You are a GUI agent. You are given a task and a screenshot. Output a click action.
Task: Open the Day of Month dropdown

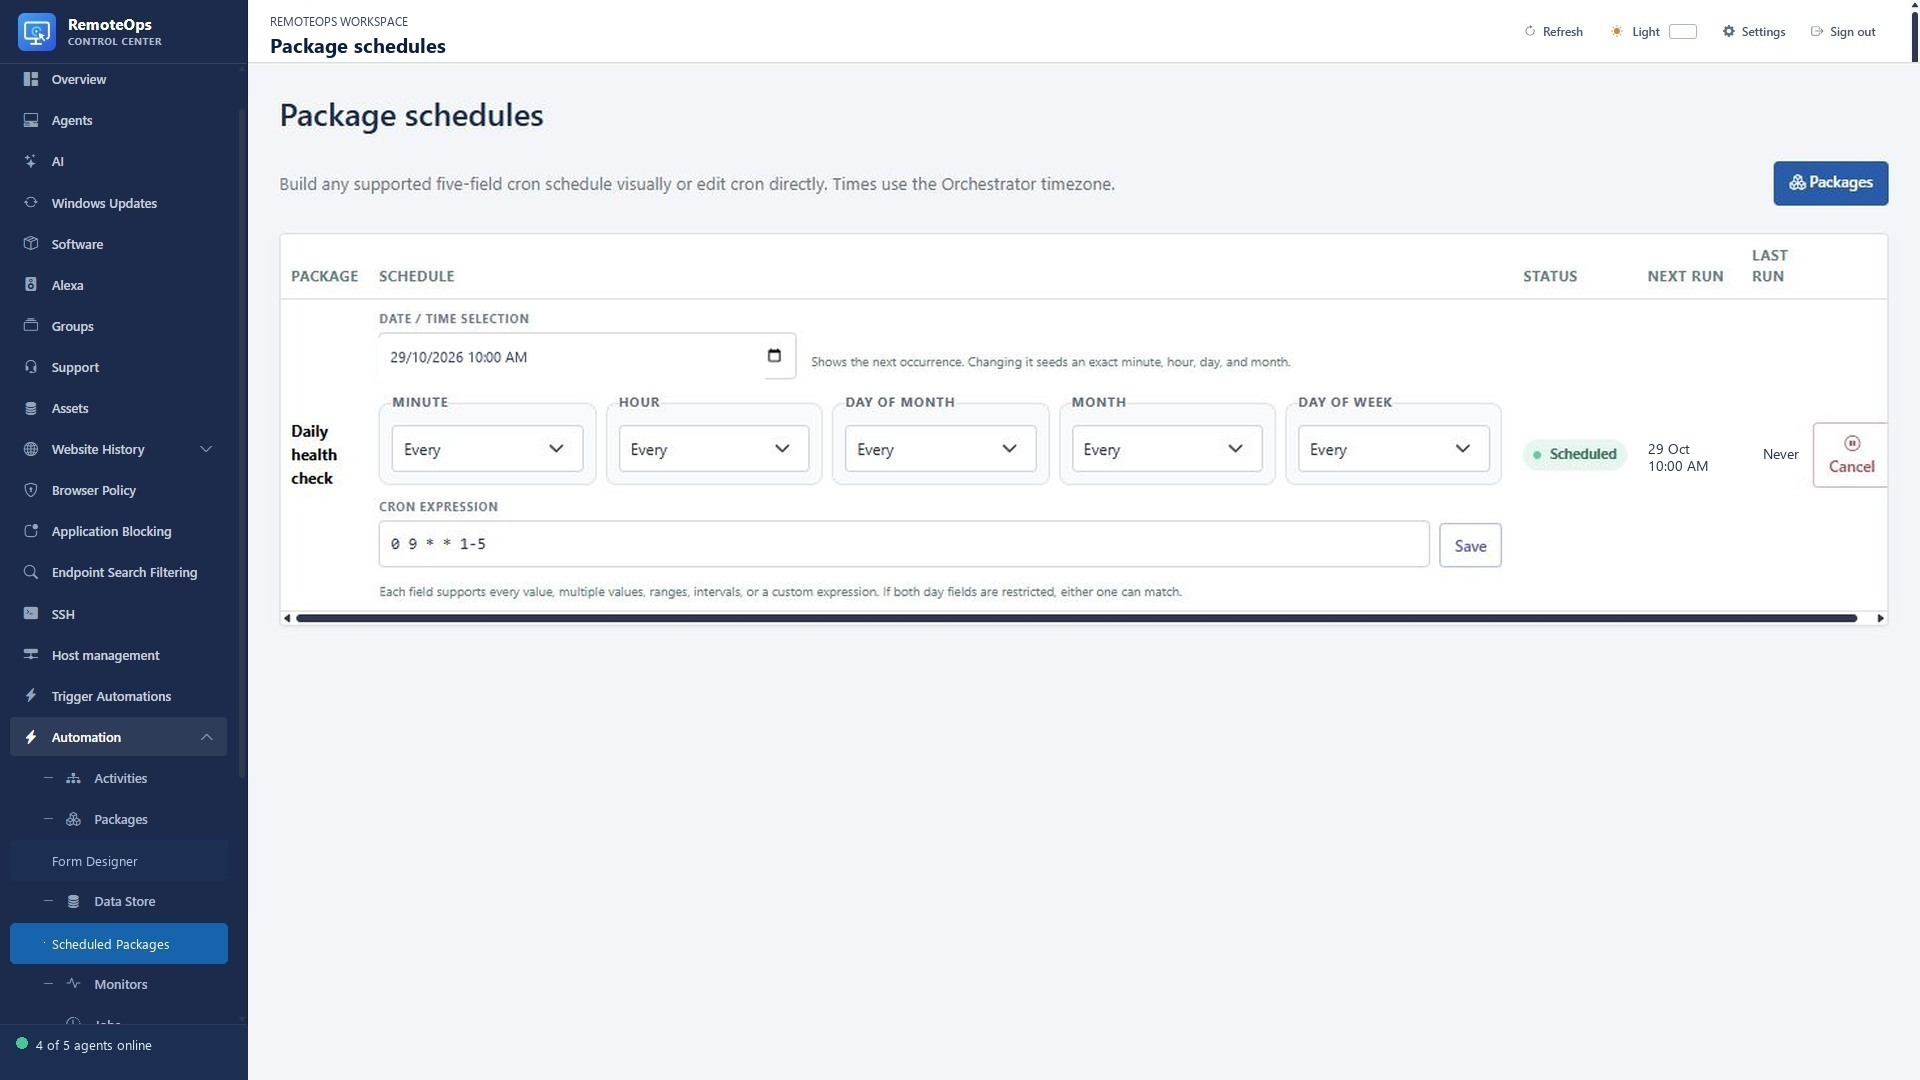pos(940,449)
